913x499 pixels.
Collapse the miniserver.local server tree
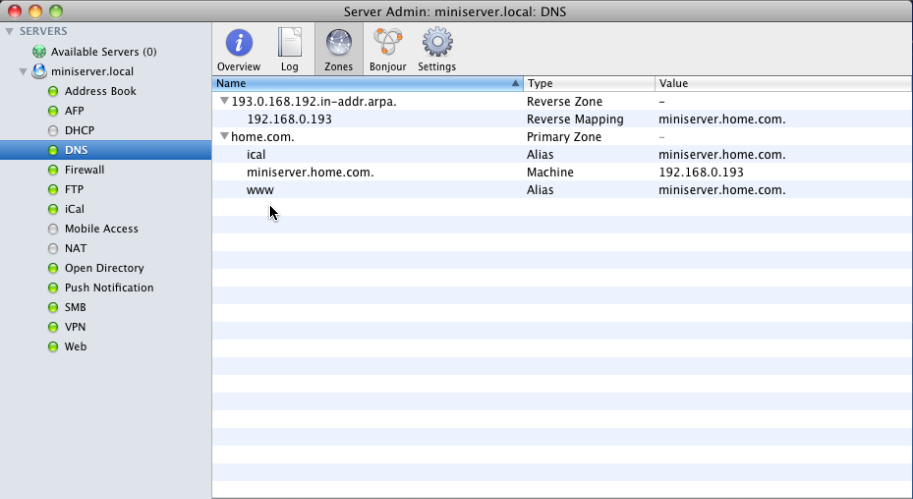coord(23,72)
